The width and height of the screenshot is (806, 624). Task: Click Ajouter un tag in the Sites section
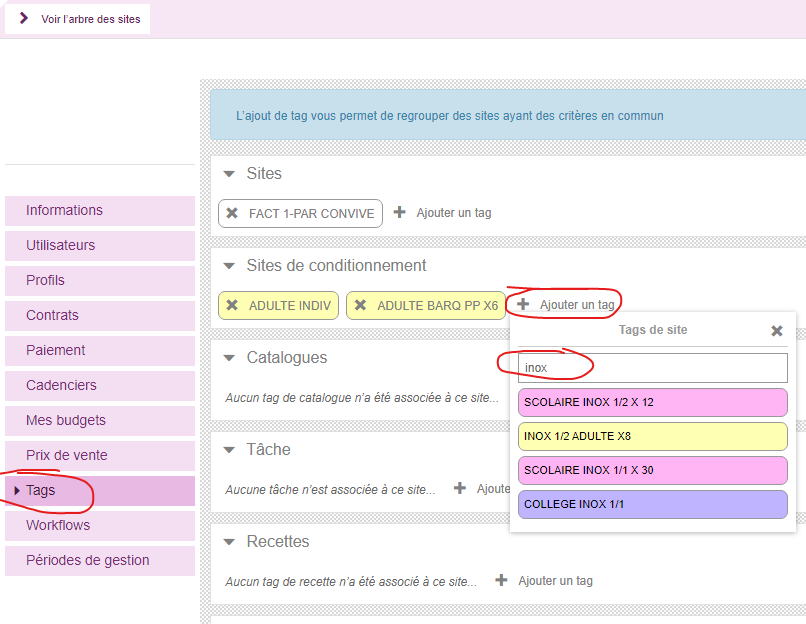454,213
